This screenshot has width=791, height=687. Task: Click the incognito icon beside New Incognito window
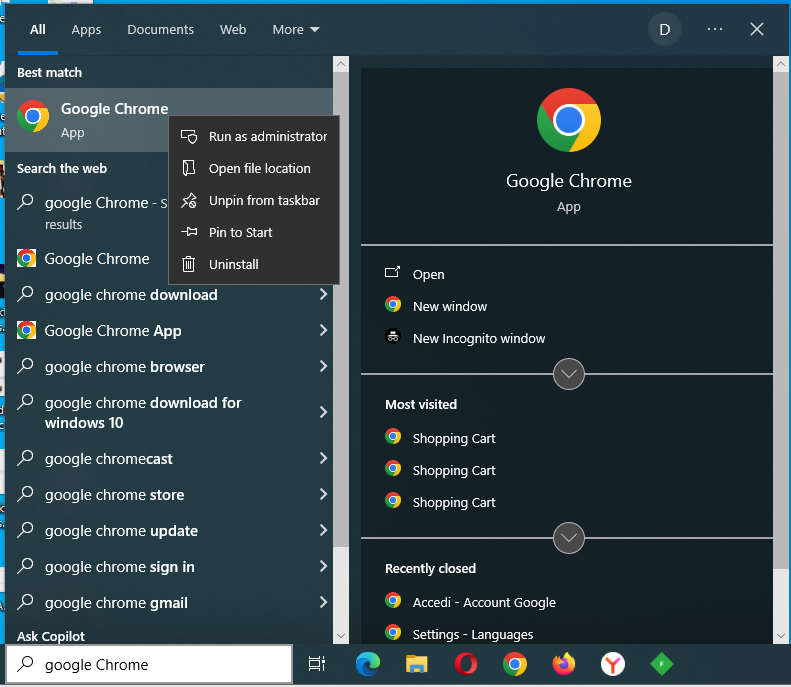pos(392,336)
